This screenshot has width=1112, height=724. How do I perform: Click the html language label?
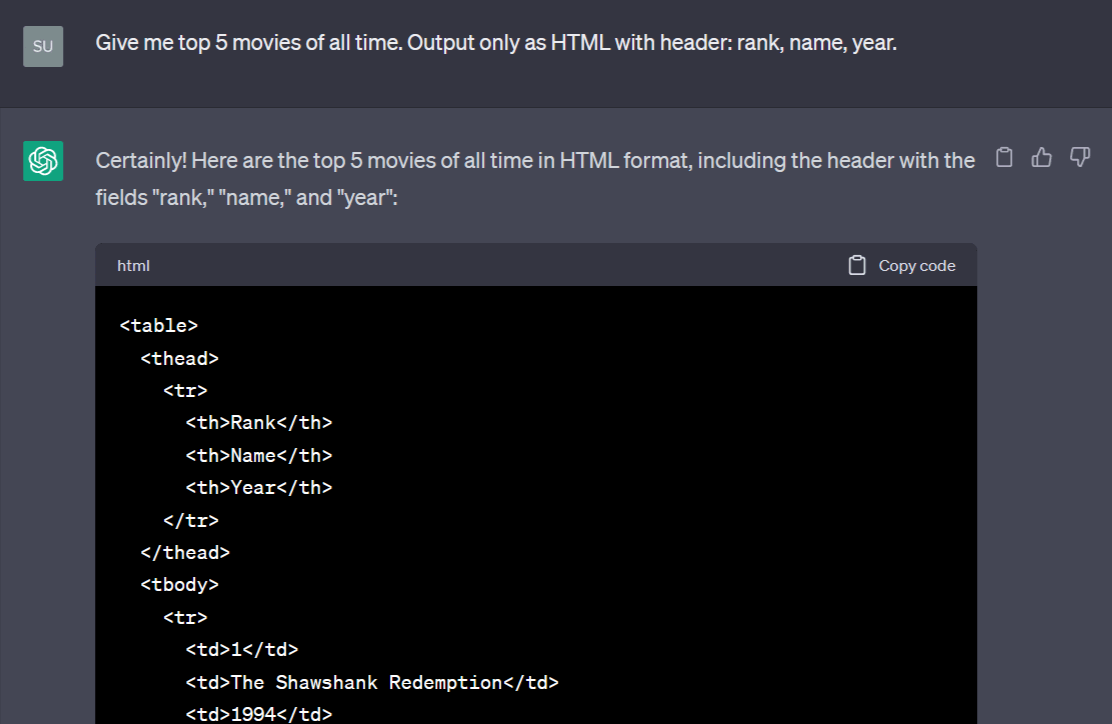click(x=133, y=265)
